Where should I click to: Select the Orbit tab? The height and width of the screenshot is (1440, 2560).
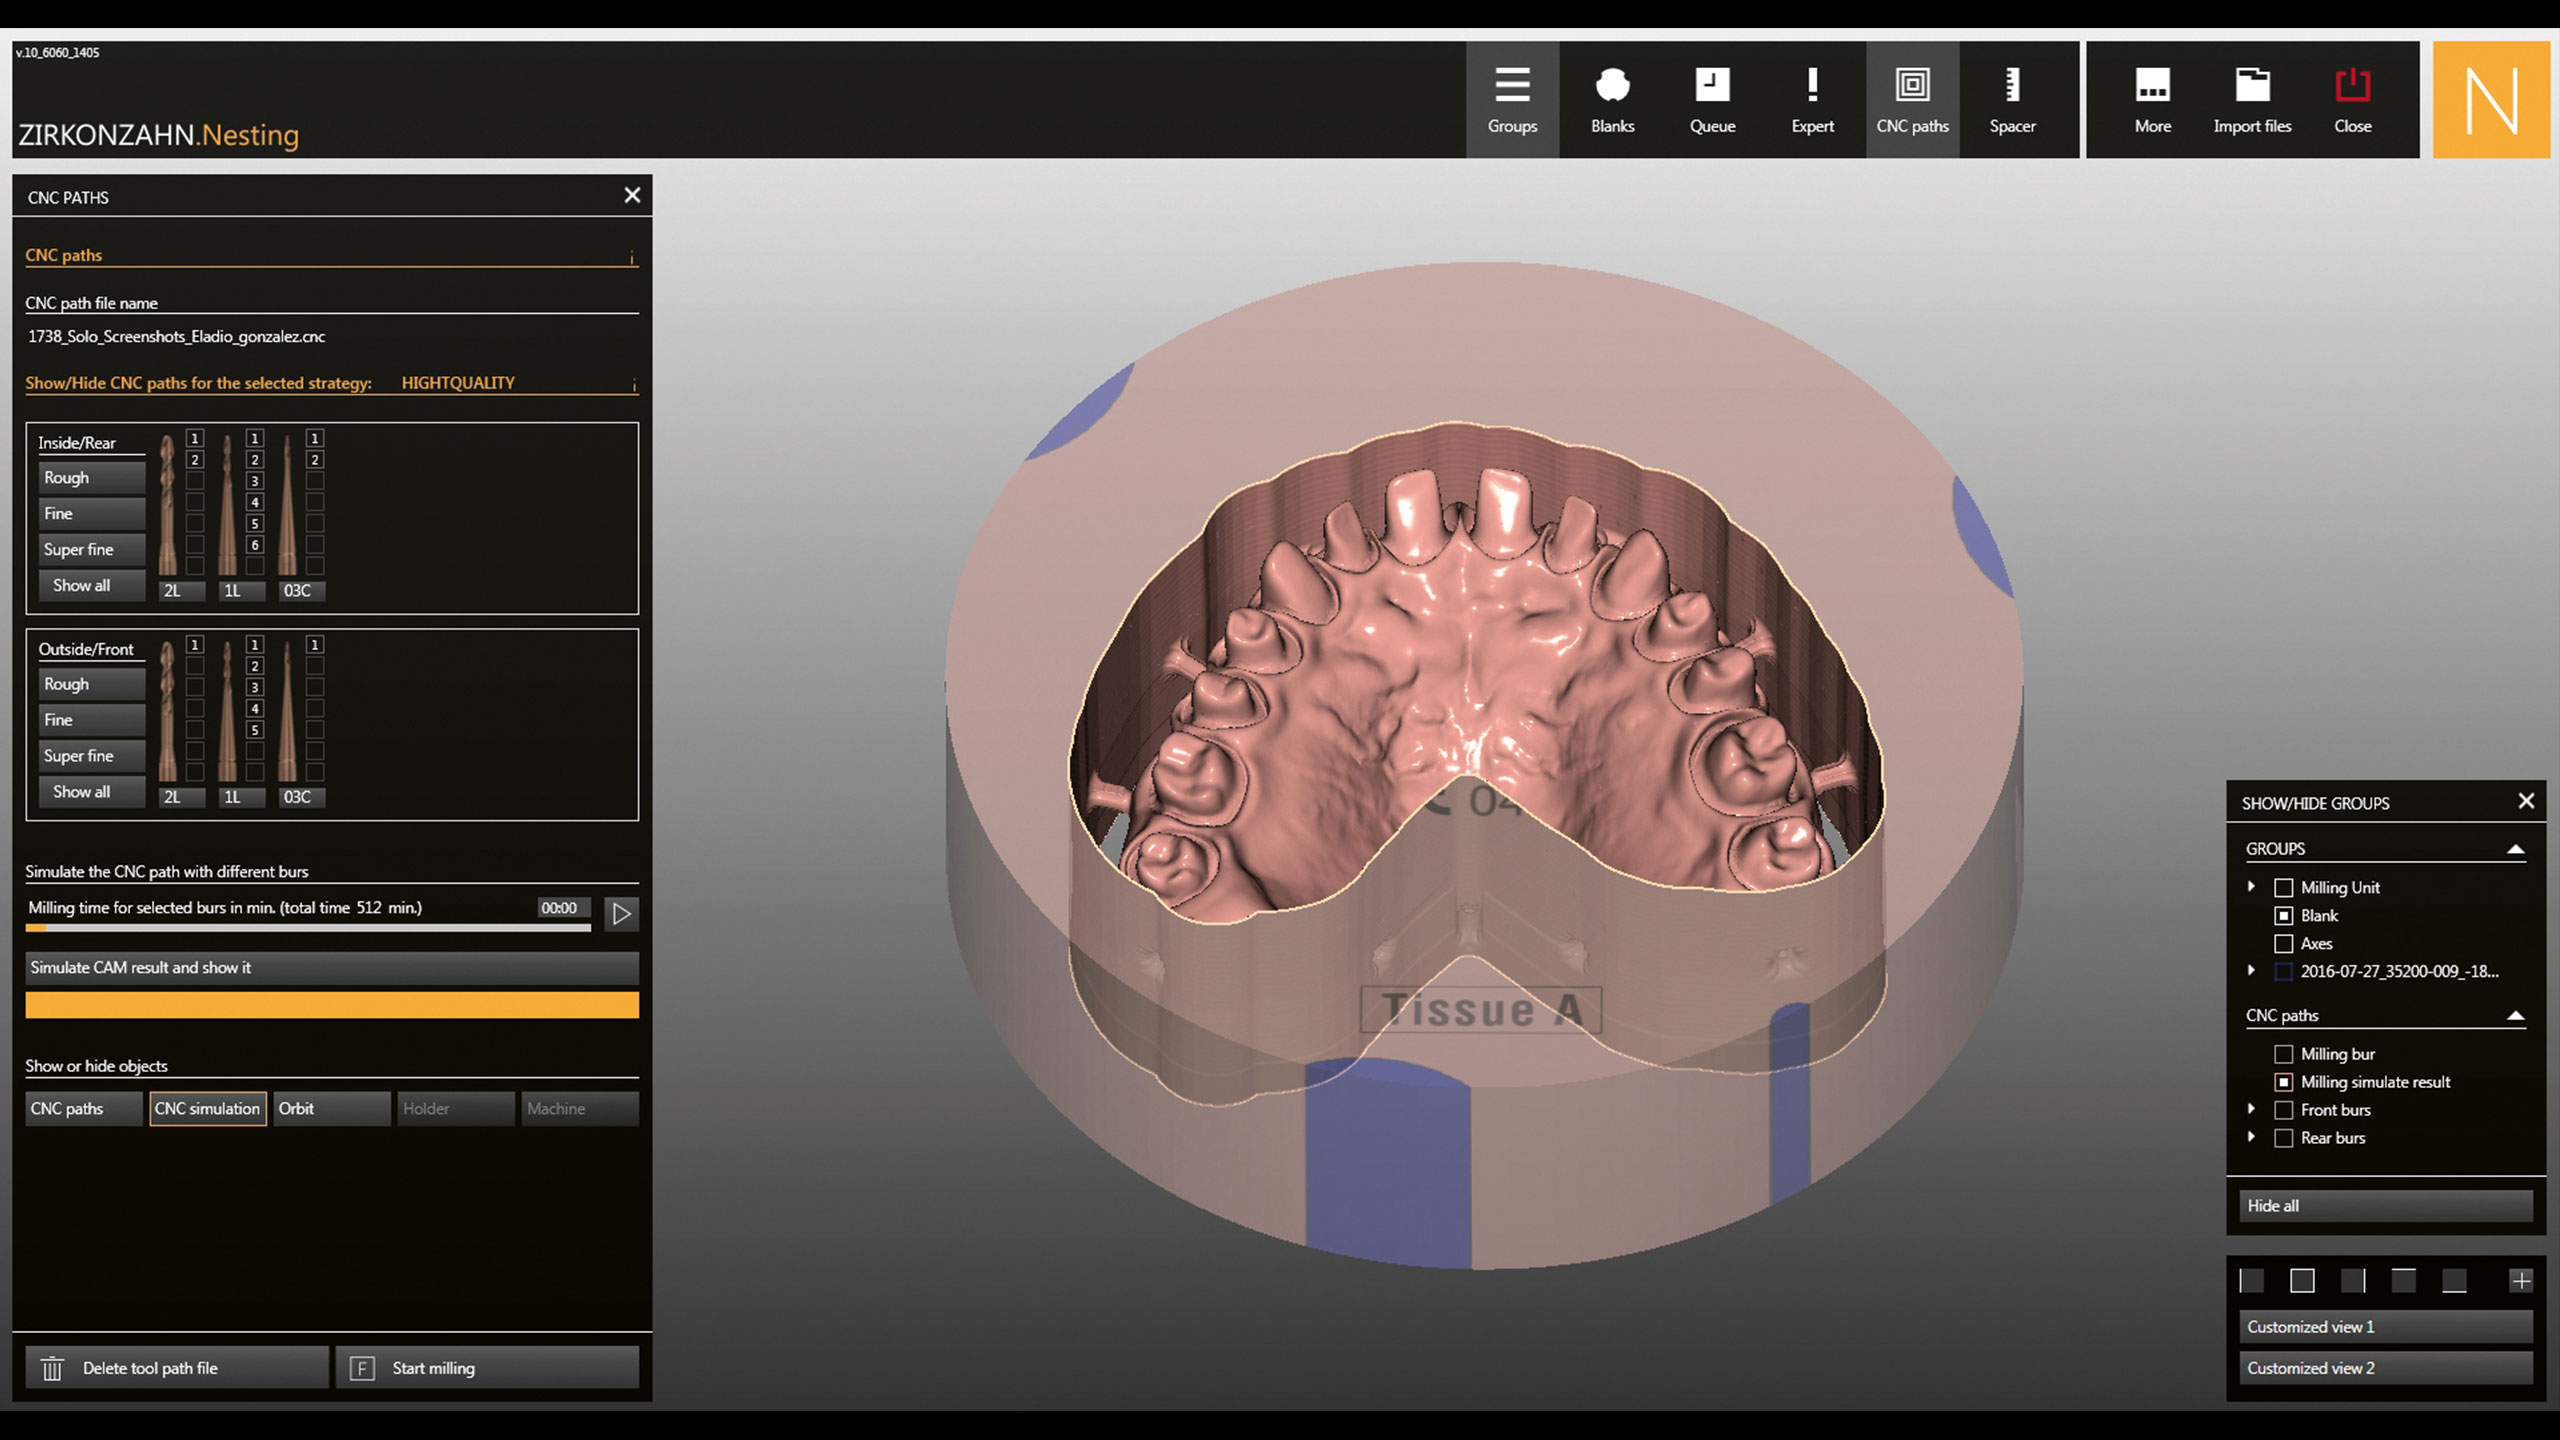331,1109
